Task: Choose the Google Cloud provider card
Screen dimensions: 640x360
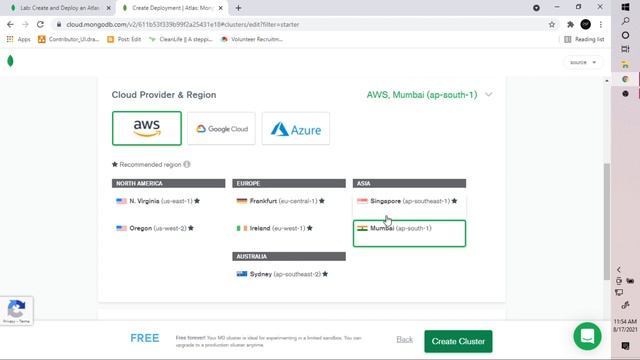Action: [221, 129]
